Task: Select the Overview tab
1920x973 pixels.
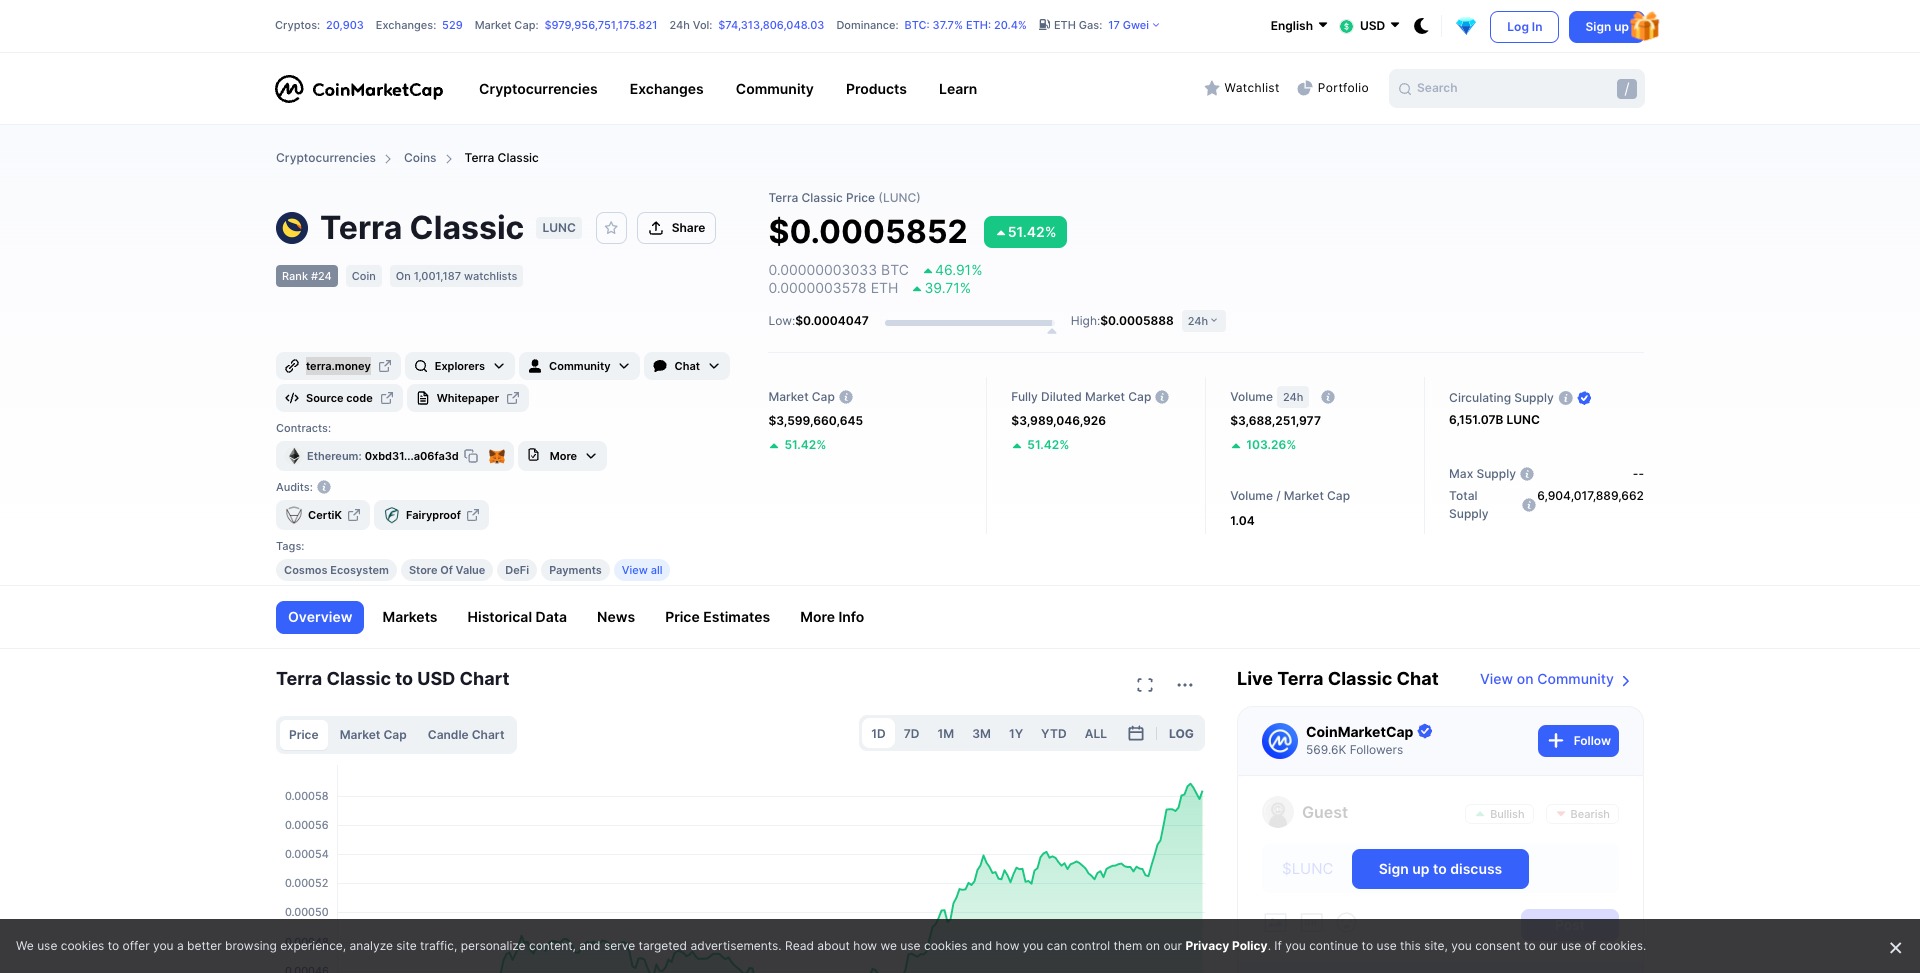Action: (320, 617)
